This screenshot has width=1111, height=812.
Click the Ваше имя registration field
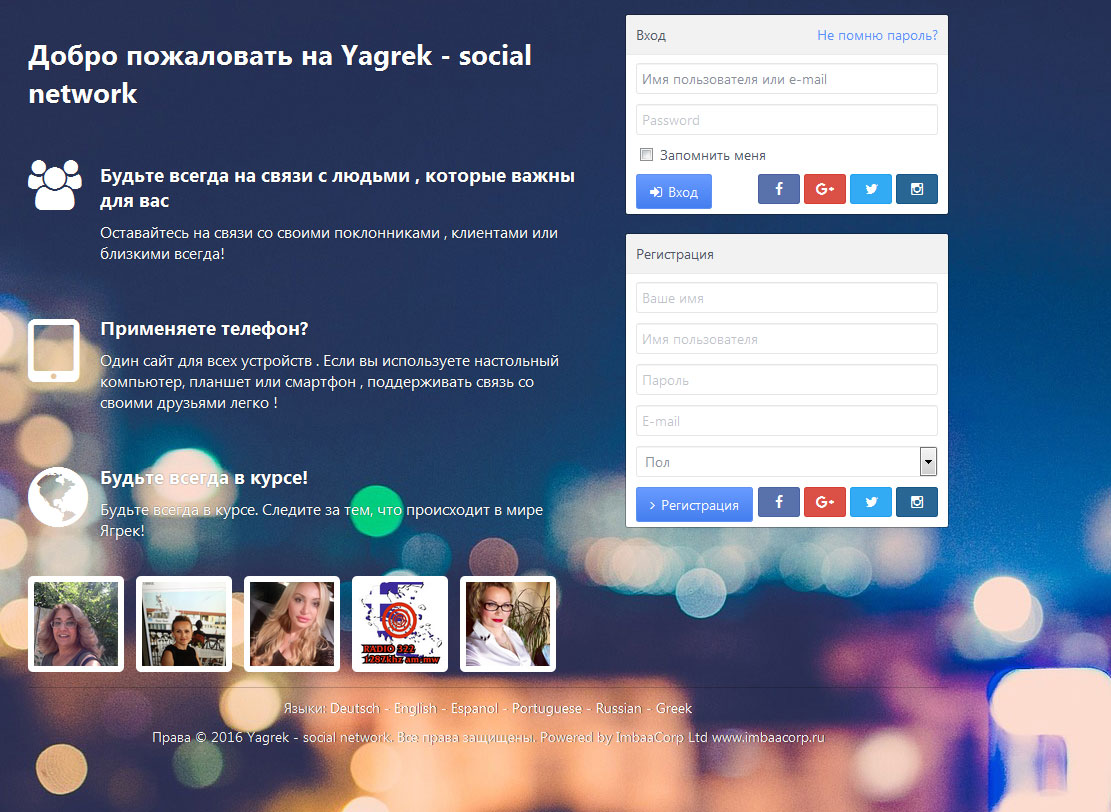tap(786, 298)
